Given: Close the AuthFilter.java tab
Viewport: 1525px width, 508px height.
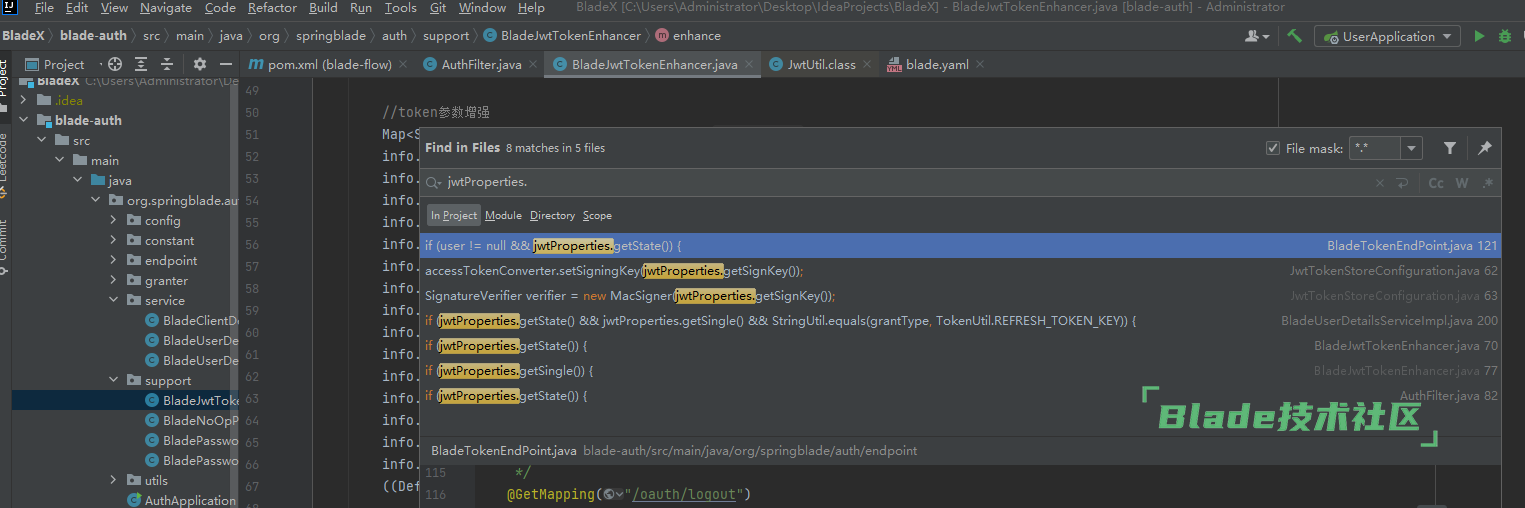Looking at the screenshot, I should point(533,64).
